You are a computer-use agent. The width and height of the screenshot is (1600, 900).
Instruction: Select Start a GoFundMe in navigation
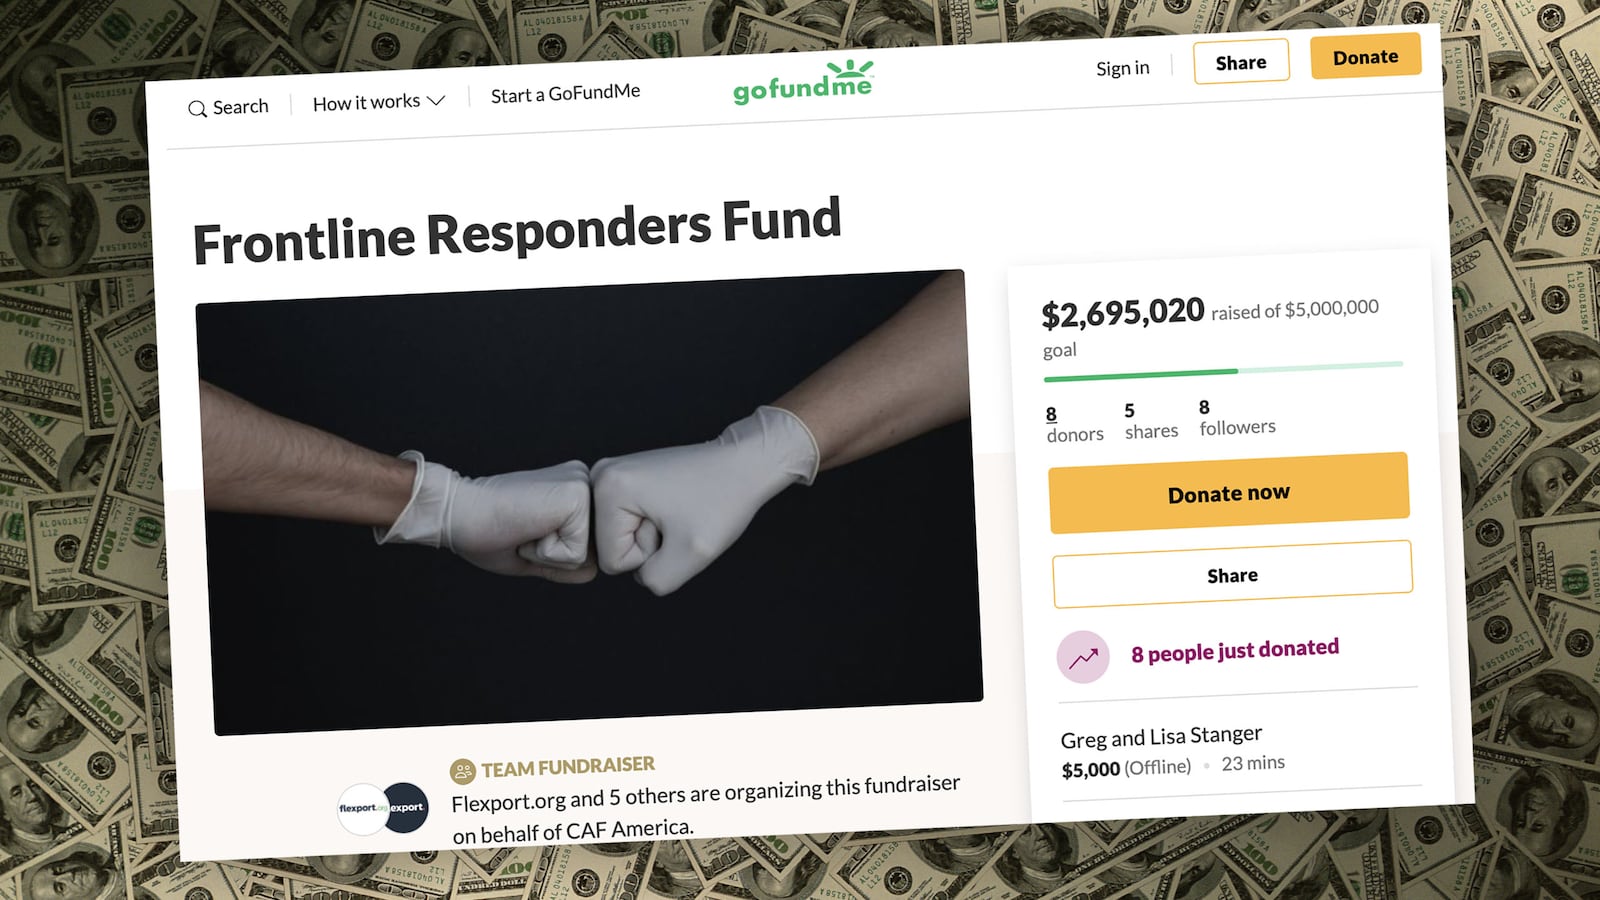(565, 94)
